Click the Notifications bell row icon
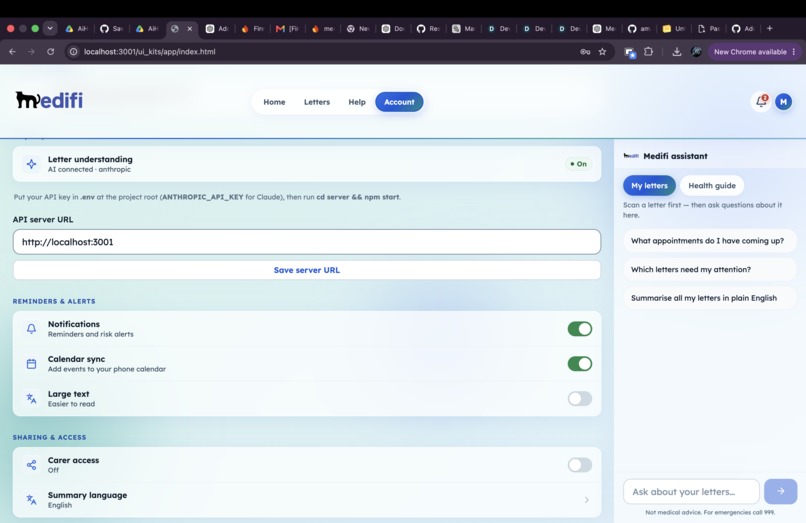Screen dimensions: 806x523 coord(31,329)
